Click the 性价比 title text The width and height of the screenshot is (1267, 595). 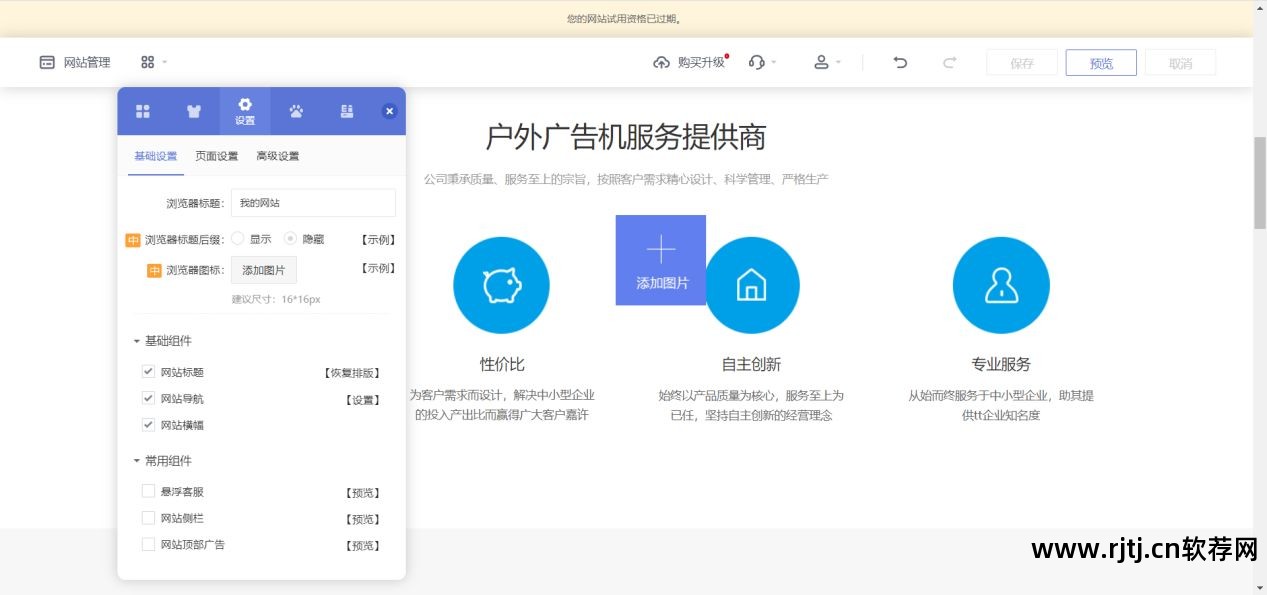point(501,364)
